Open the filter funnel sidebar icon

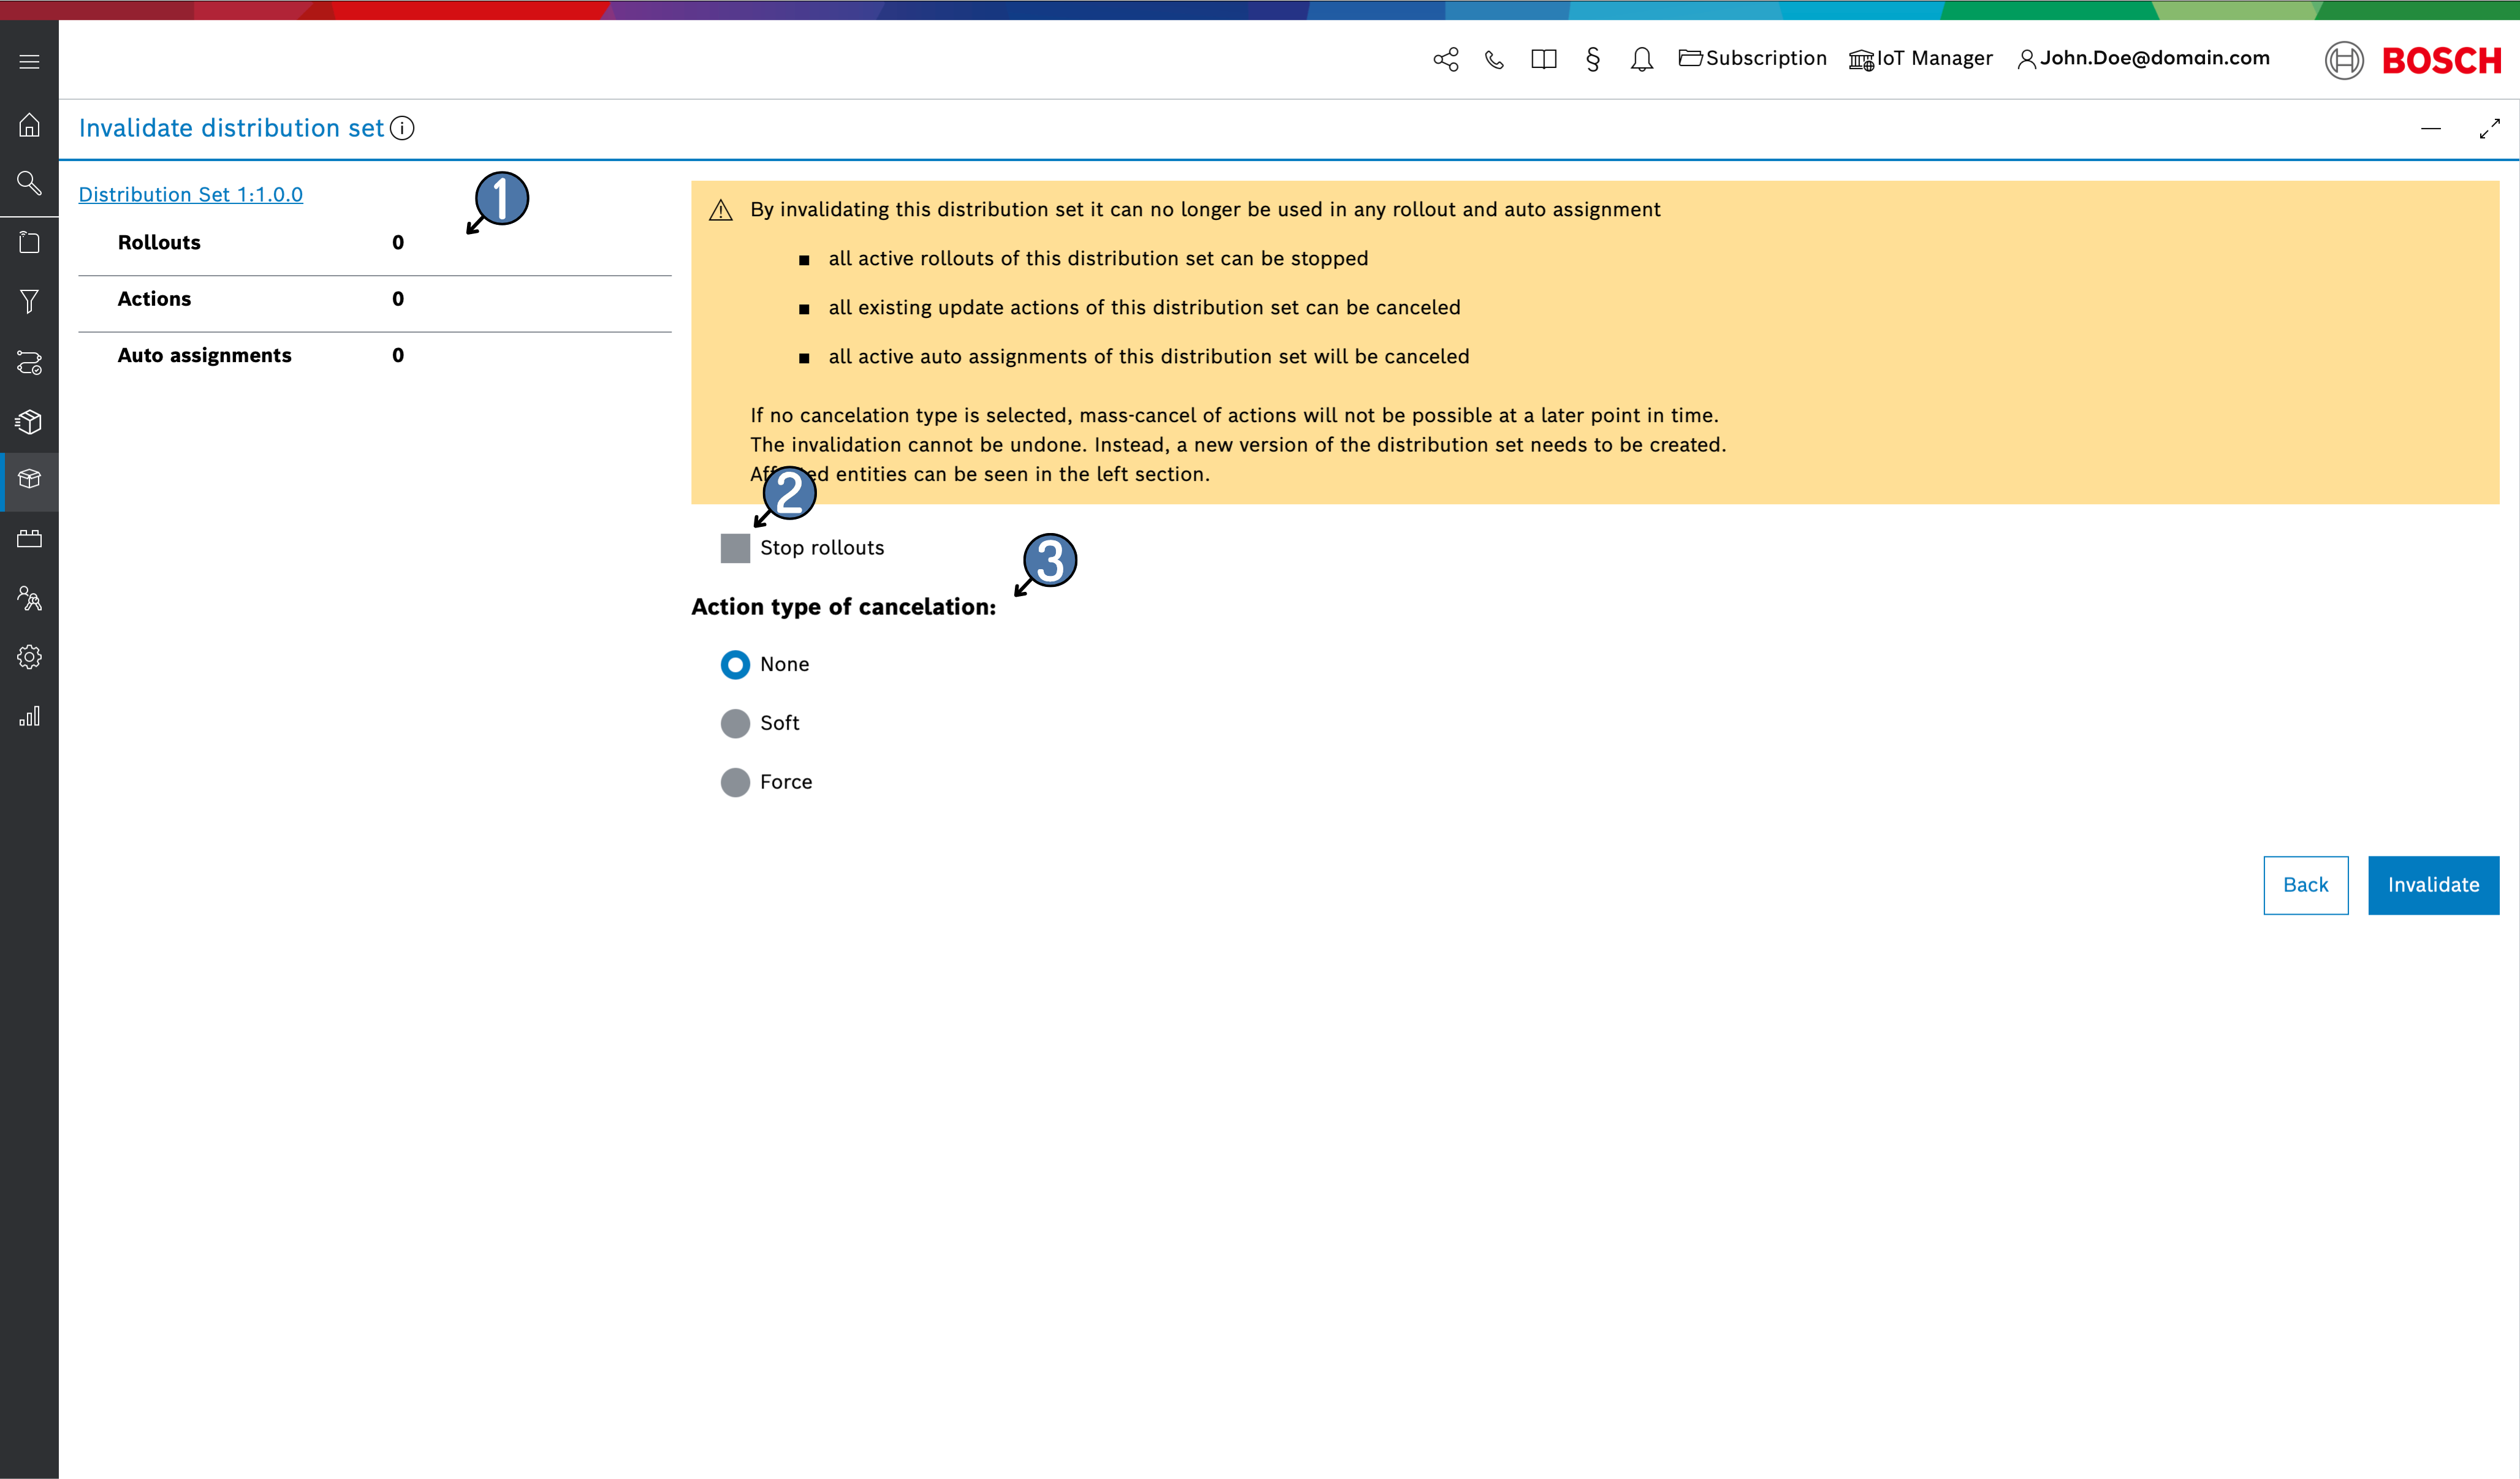click(29, 301)
